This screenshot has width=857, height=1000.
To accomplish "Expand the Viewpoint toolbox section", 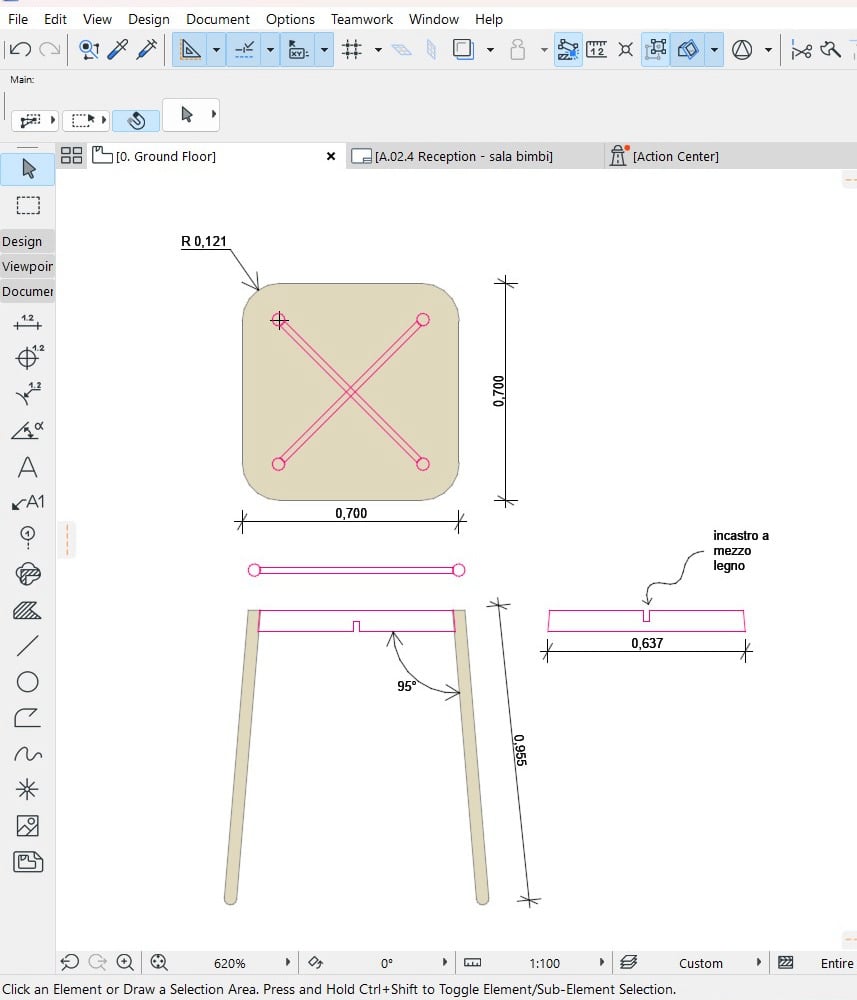I will [x=27, y=267].
